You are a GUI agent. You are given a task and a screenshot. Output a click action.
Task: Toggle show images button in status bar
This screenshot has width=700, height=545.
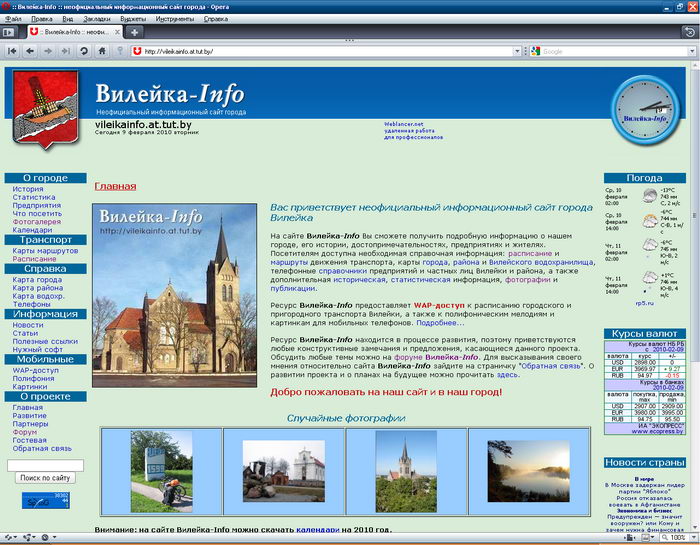click(646, 537)
